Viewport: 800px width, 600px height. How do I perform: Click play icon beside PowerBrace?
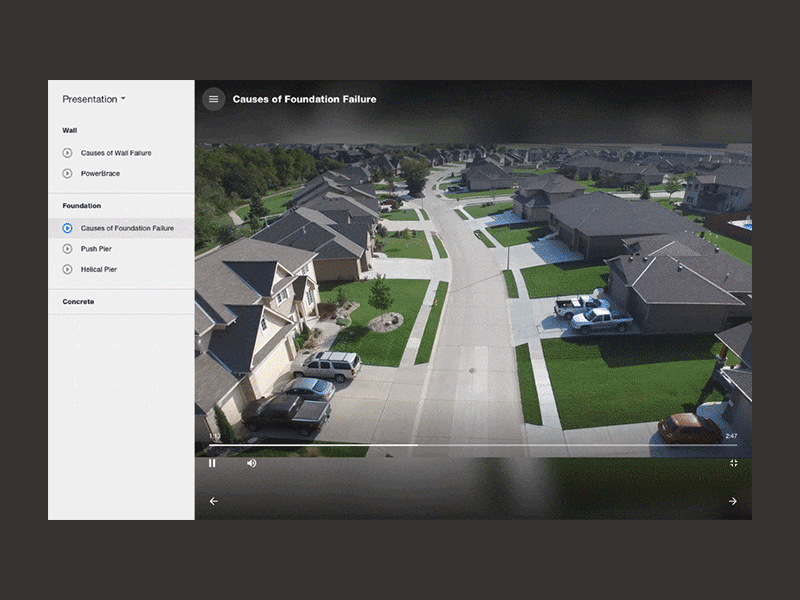(67, 173)
